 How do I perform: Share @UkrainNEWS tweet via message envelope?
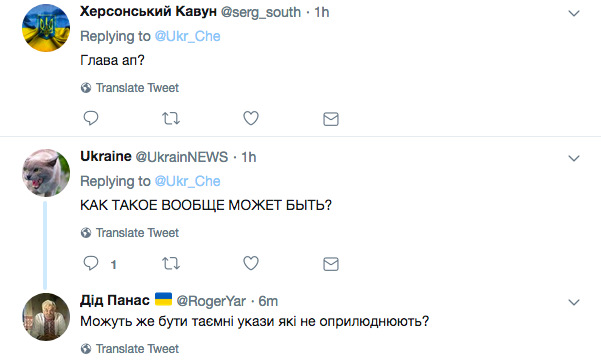point(331,264)
